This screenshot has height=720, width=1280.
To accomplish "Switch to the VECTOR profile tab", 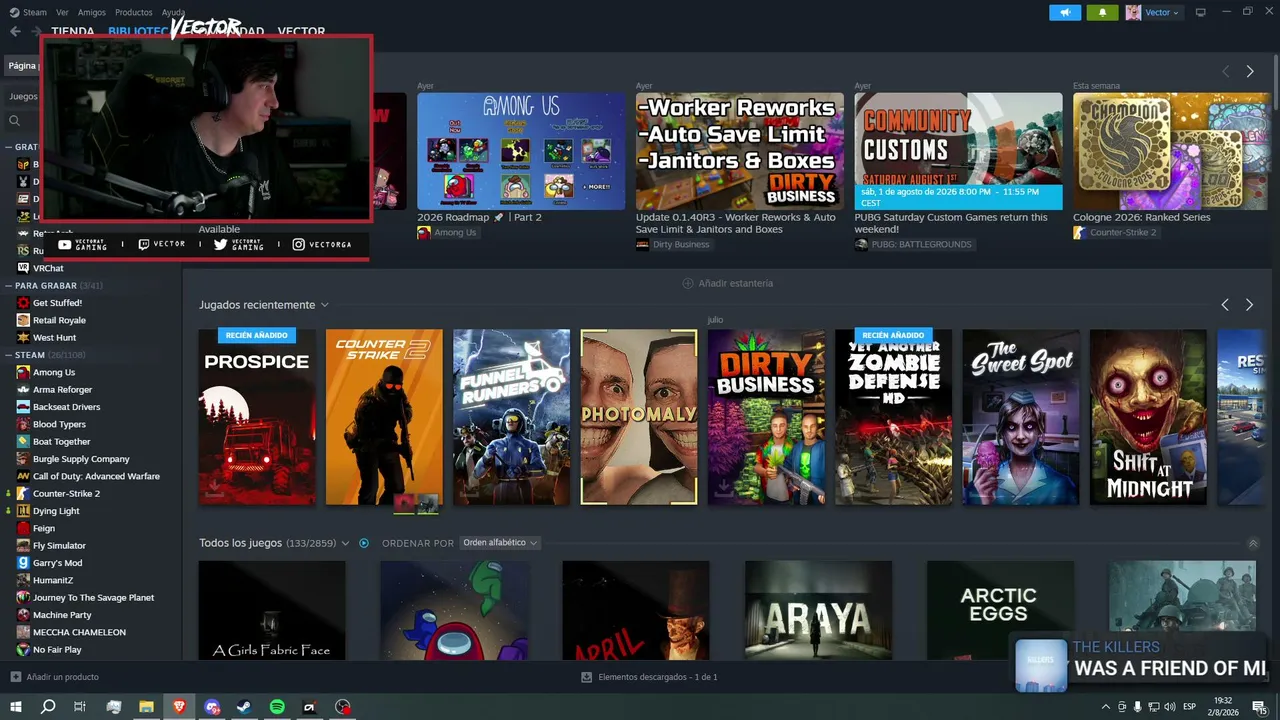I will (301, 32).
